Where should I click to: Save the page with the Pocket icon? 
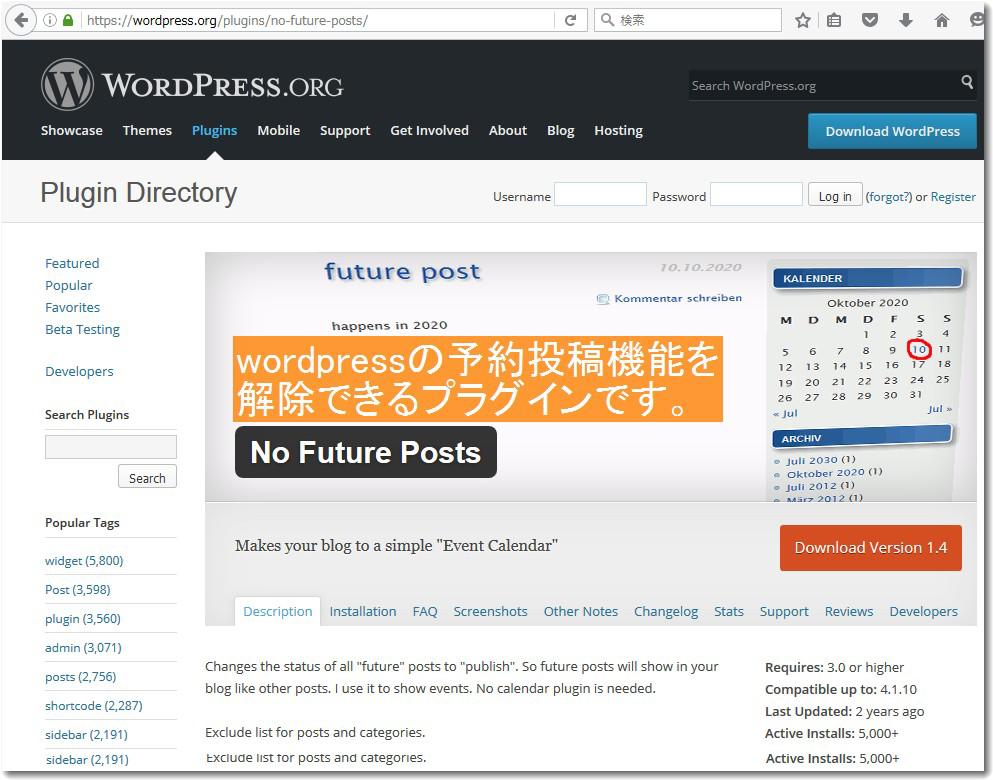pyautogui.click(x=870, y=20)
